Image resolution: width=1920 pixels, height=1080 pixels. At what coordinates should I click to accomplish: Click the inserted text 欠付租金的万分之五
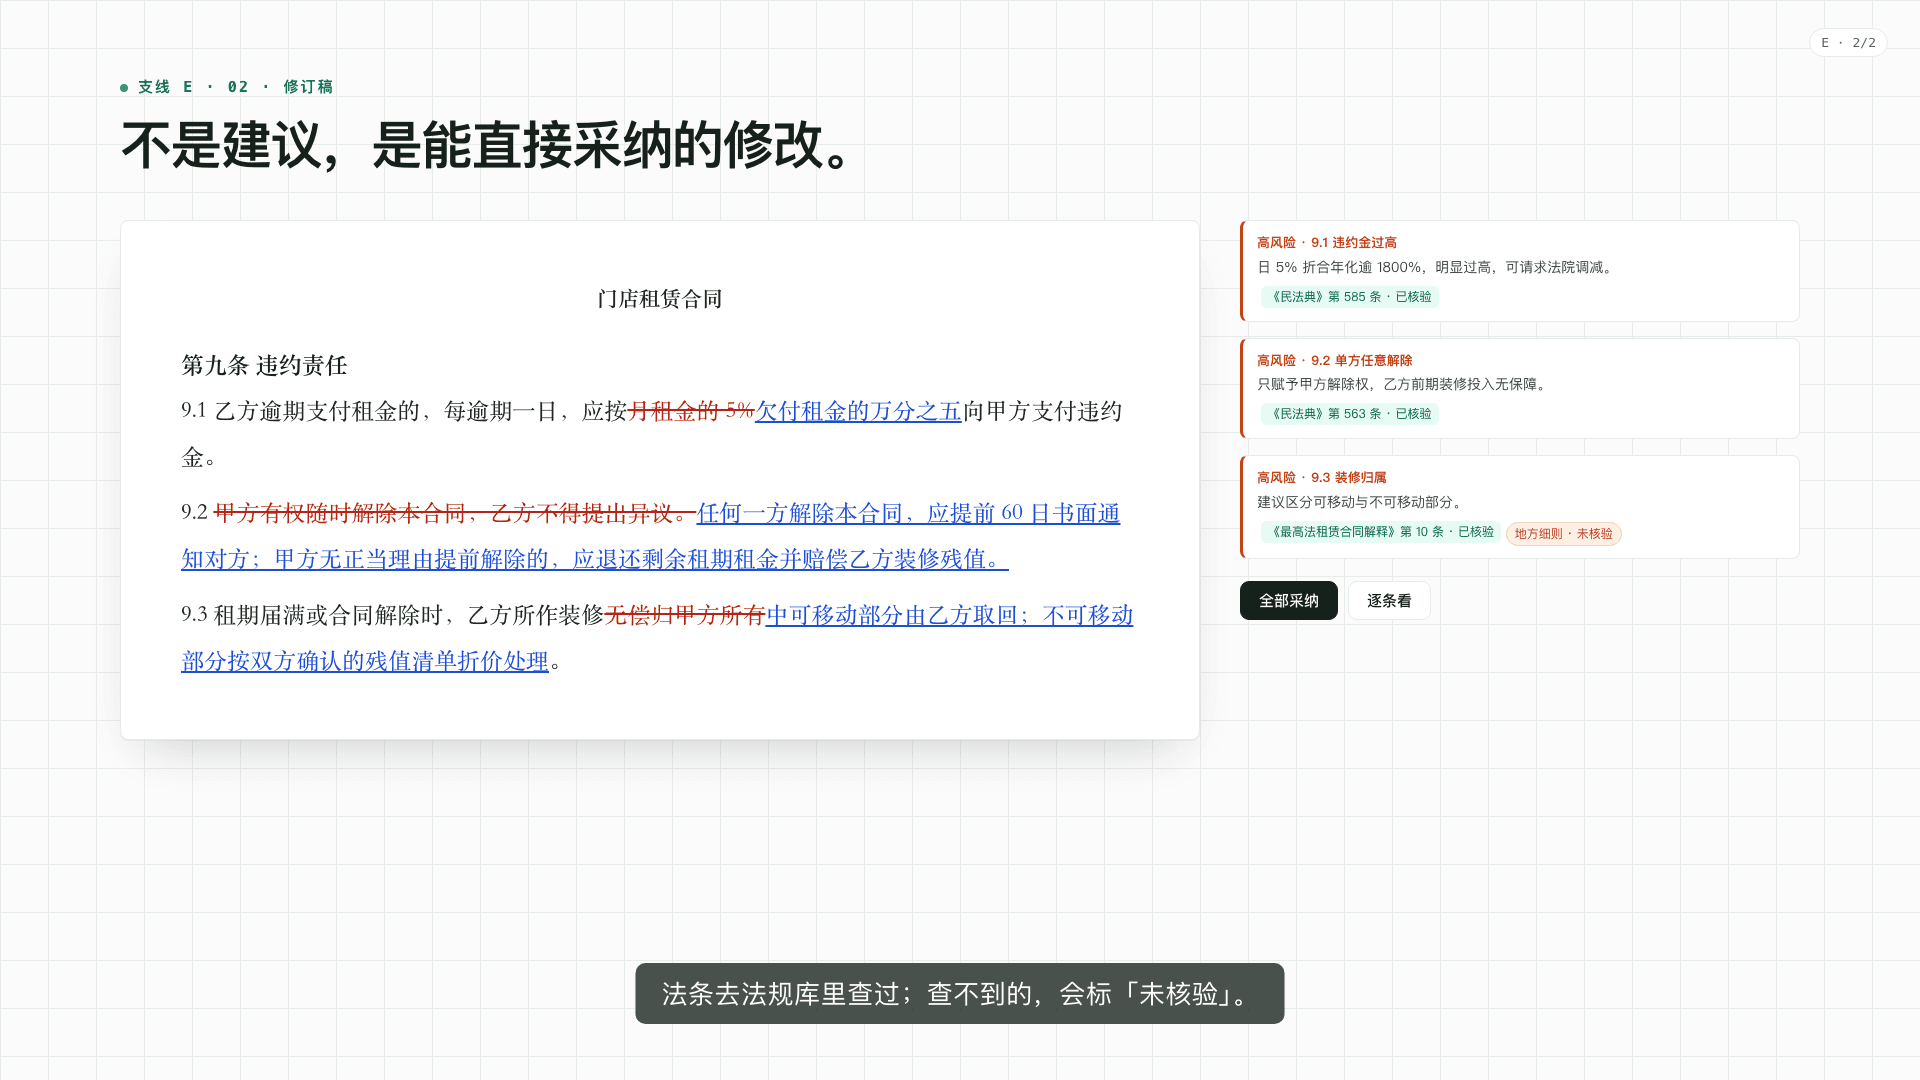pos(858,411)
